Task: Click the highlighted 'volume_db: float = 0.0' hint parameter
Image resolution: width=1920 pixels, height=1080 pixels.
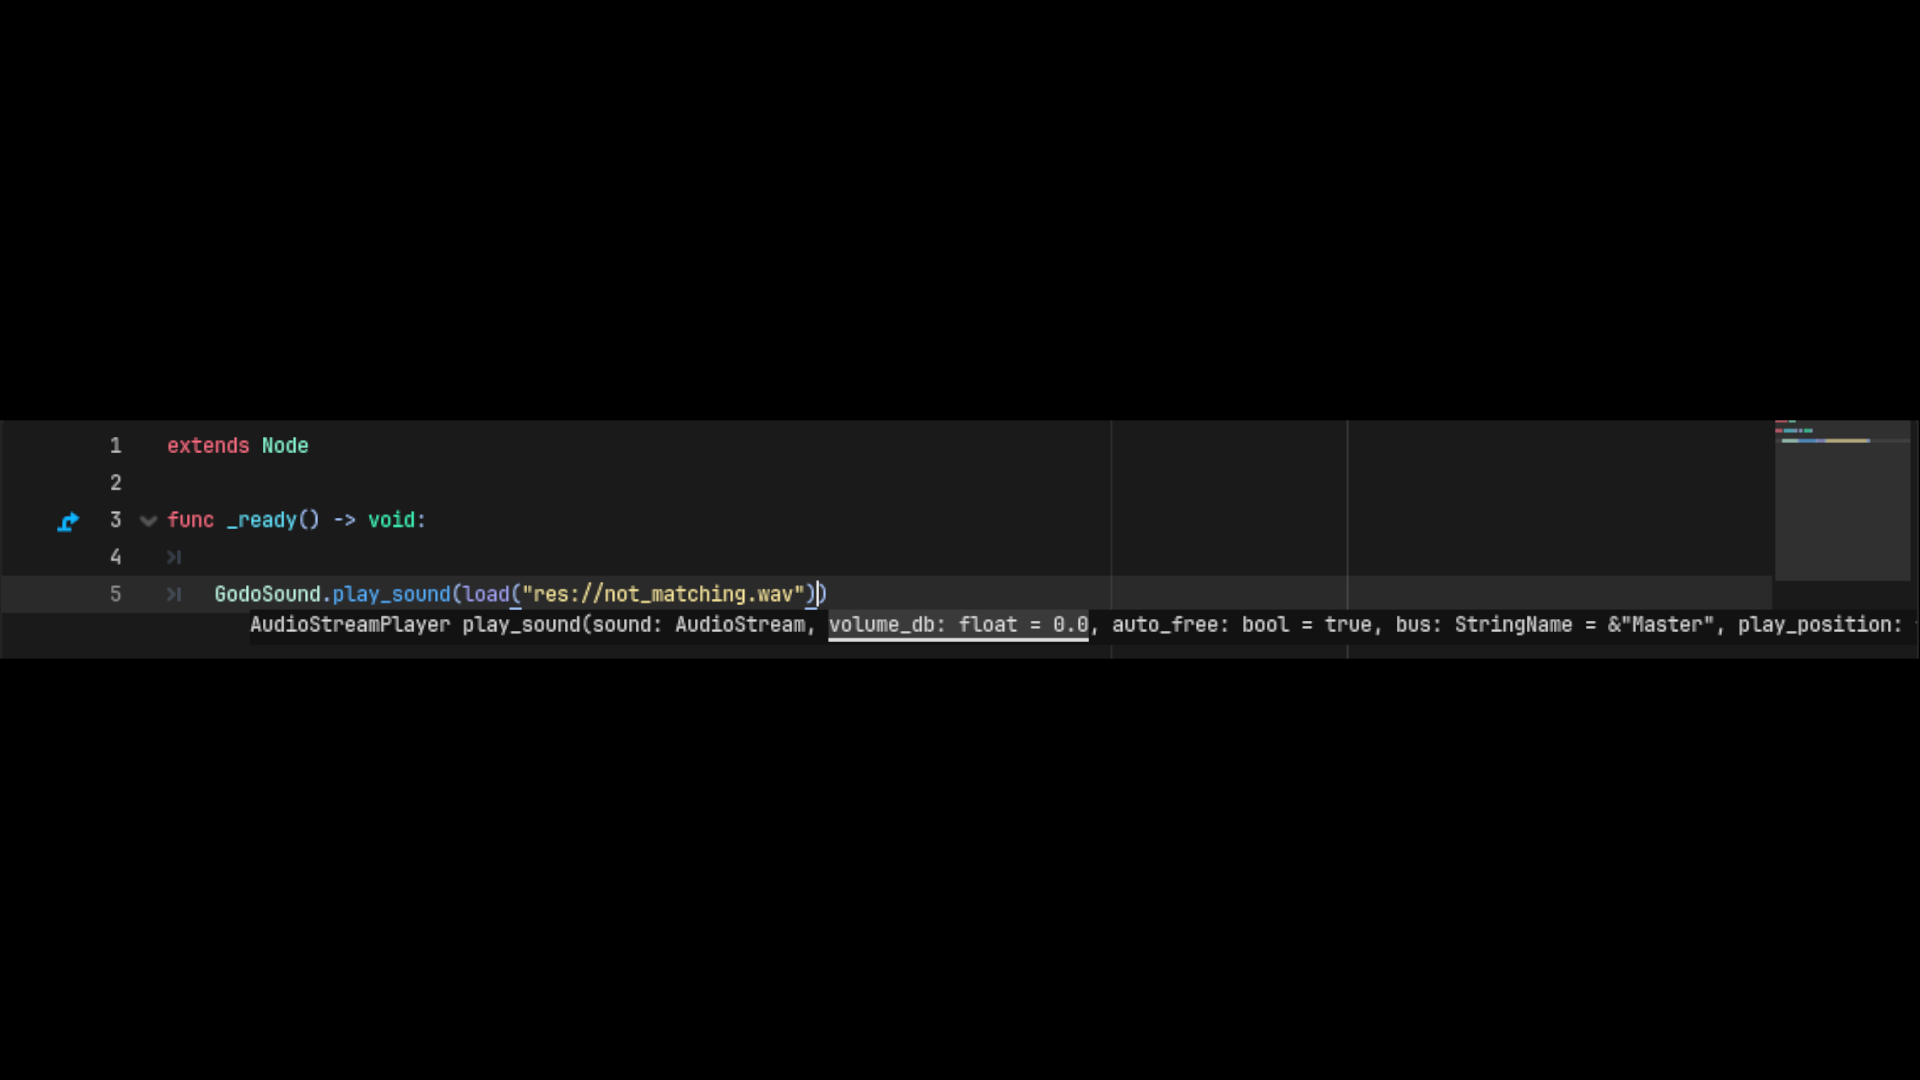Action: [958, 625]
